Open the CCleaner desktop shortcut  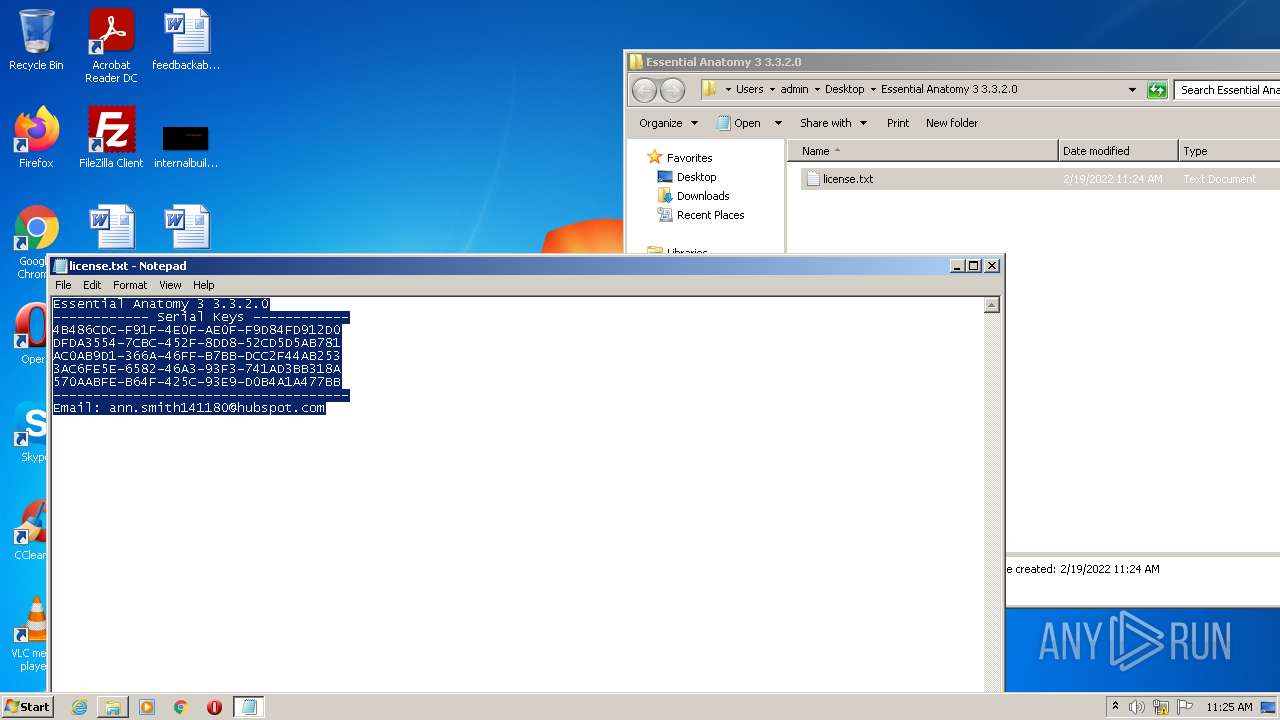pyautogui.click(x=32, y=530)
